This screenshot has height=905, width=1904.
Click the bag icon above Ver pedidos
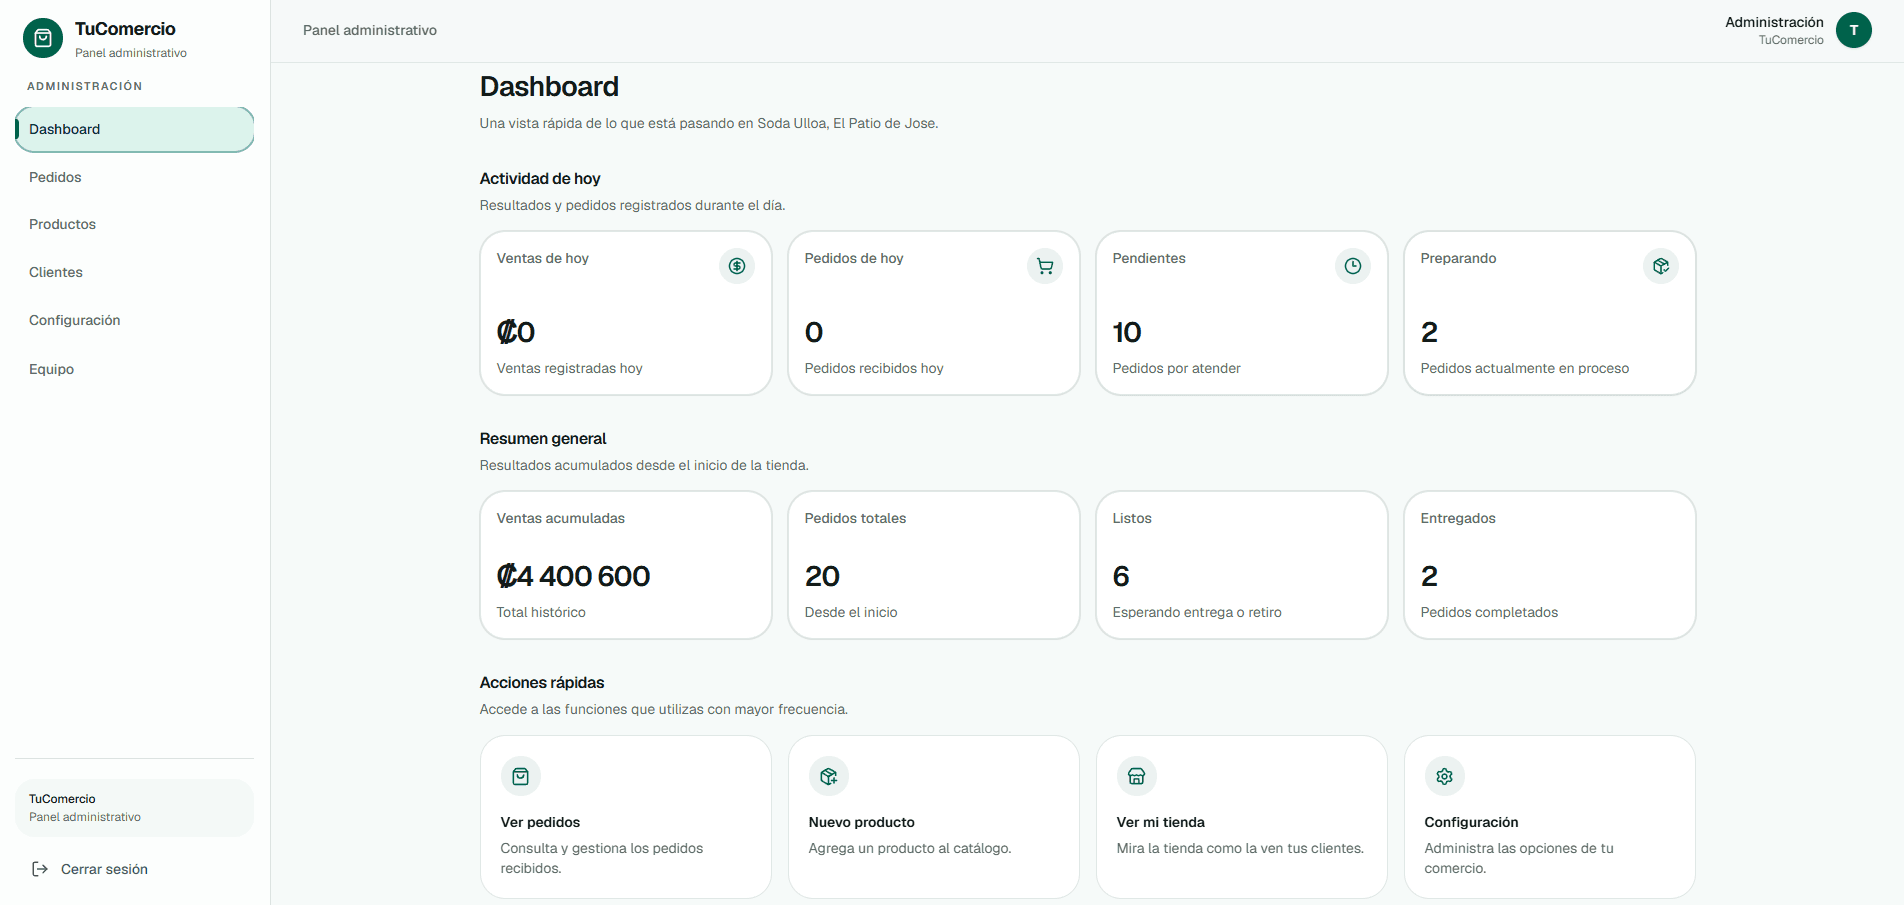pyautogui.click(x=521, y=776)
